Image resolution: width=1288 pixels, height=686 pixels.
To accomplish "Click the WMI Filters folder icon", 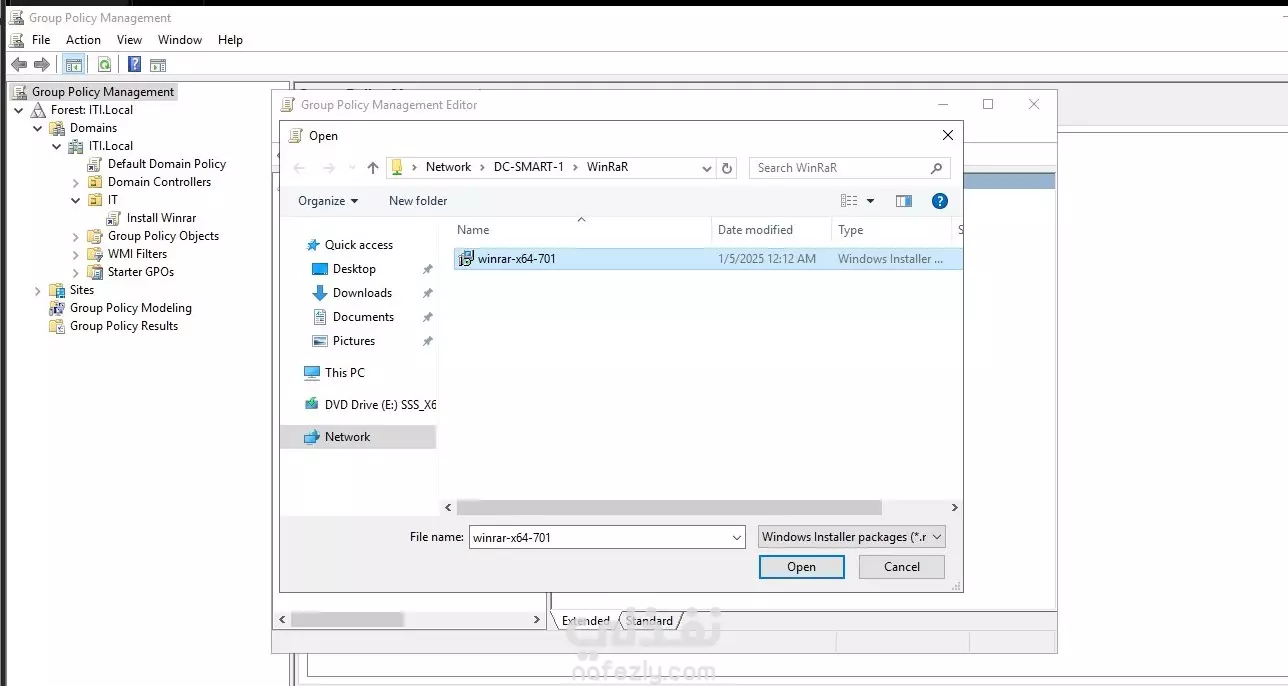I will coord(95,254).
